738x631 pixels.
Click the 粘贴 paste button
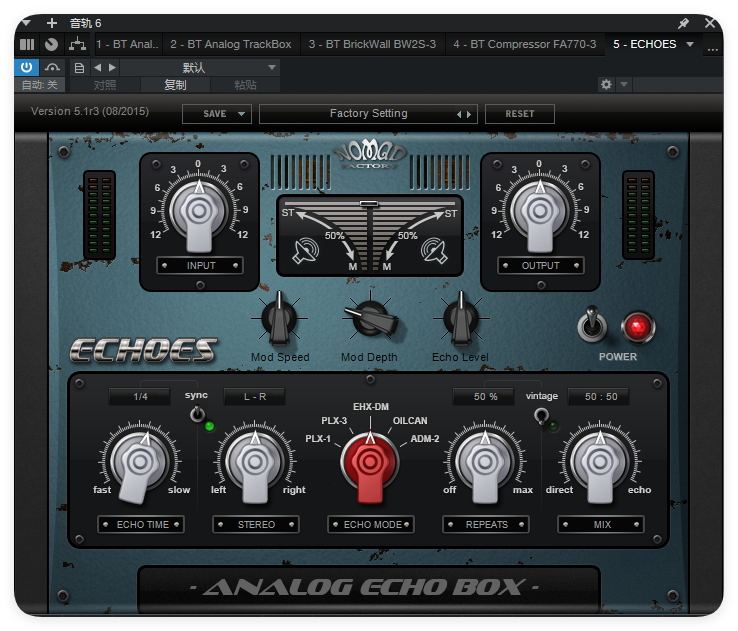click(x=245, y=85)
